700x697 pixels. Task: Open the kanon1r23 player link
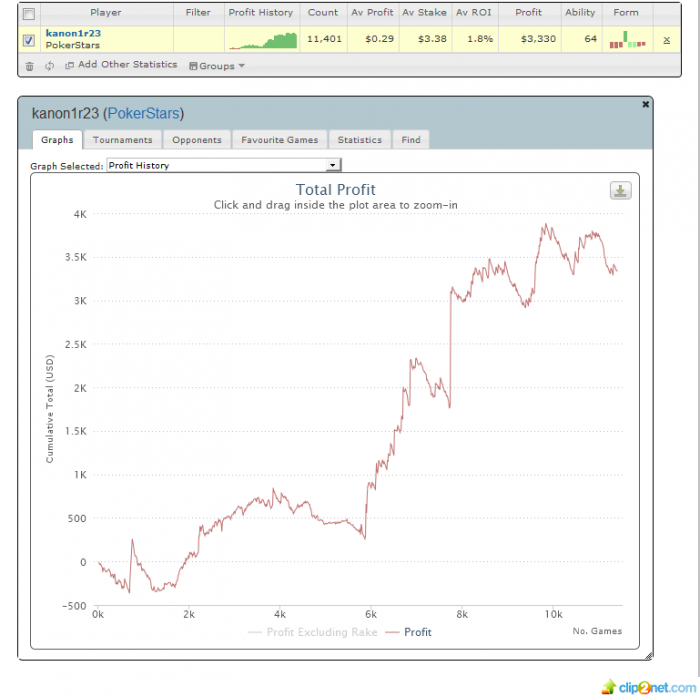tap(73, 33)
